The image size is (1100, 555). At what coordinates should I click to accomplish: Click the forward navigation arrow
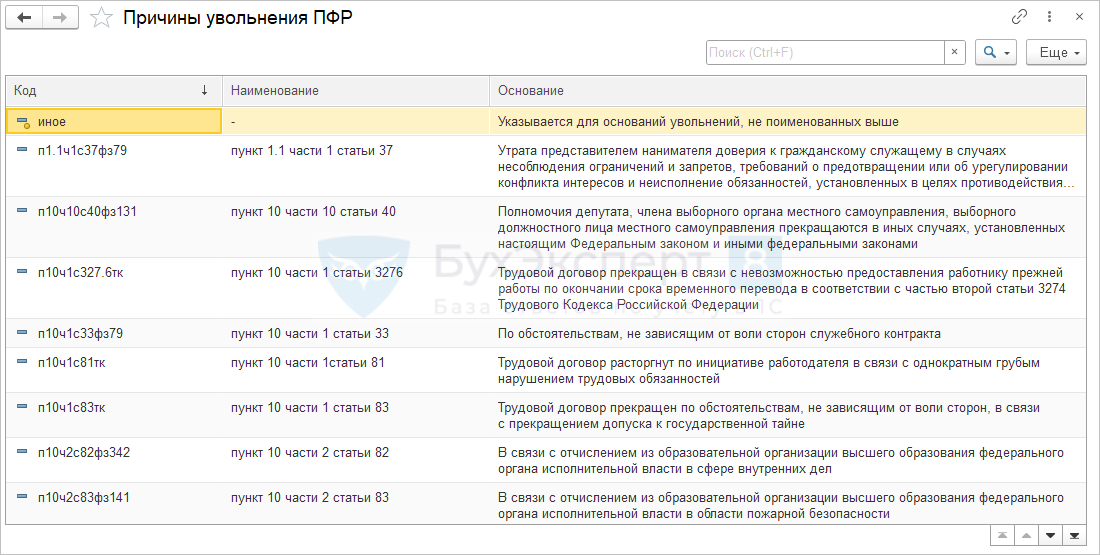59,18
